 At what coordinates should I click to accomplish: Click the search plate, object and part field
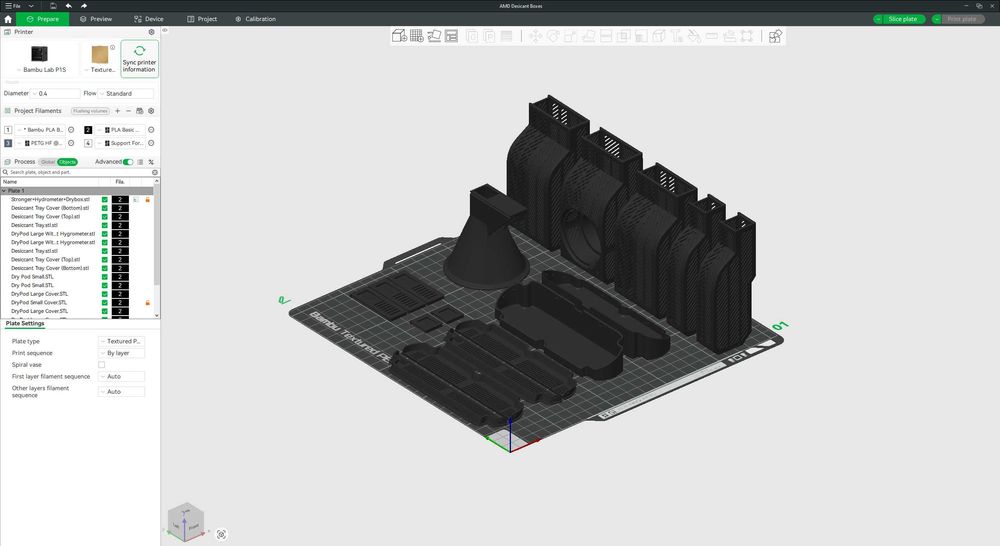tap(77, 172)
